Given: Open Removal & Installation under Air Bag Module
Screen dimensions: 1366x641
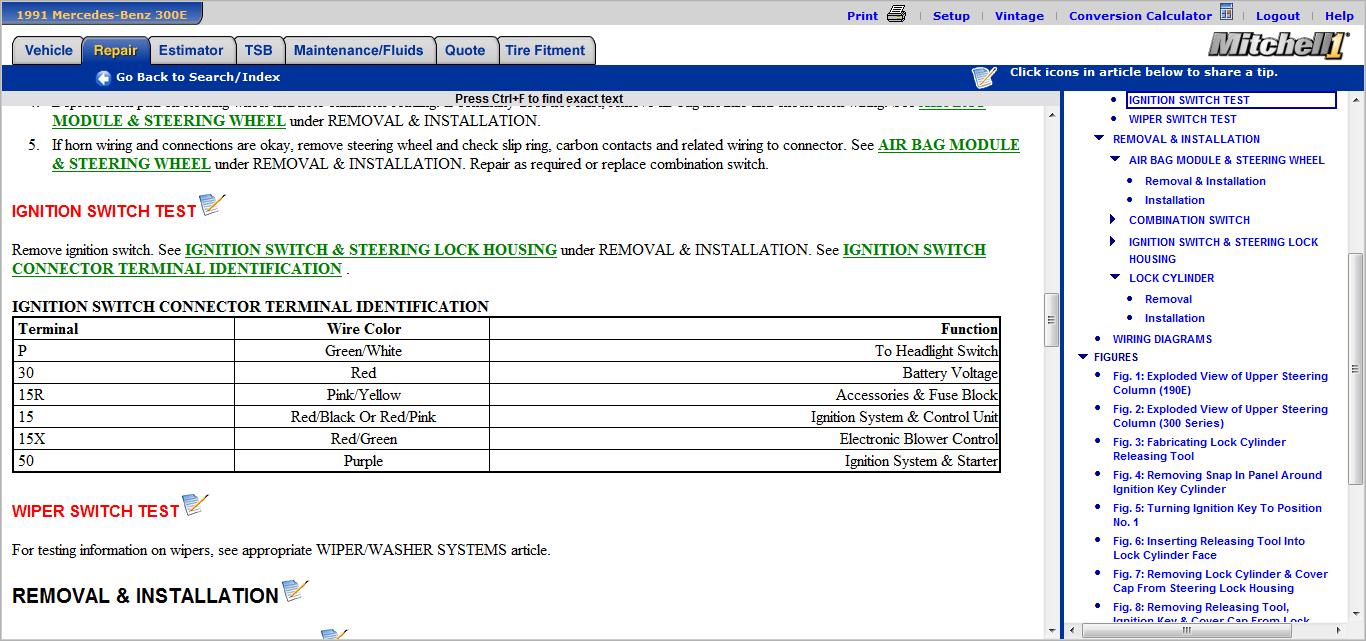Looking at the screenshot, I should (x=1205, y=181).
